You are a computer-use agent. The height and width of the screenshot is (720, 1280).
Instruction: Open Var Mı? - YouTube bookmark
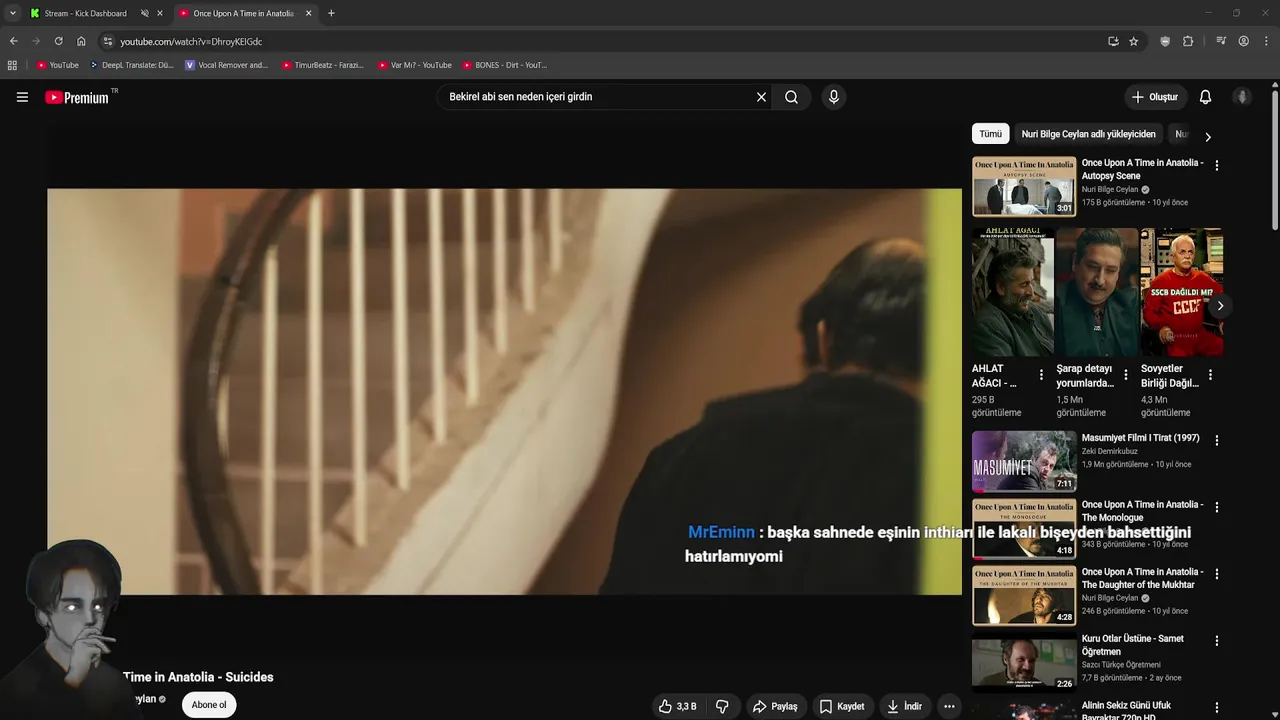pyautogui.click(x=415, y=65)
